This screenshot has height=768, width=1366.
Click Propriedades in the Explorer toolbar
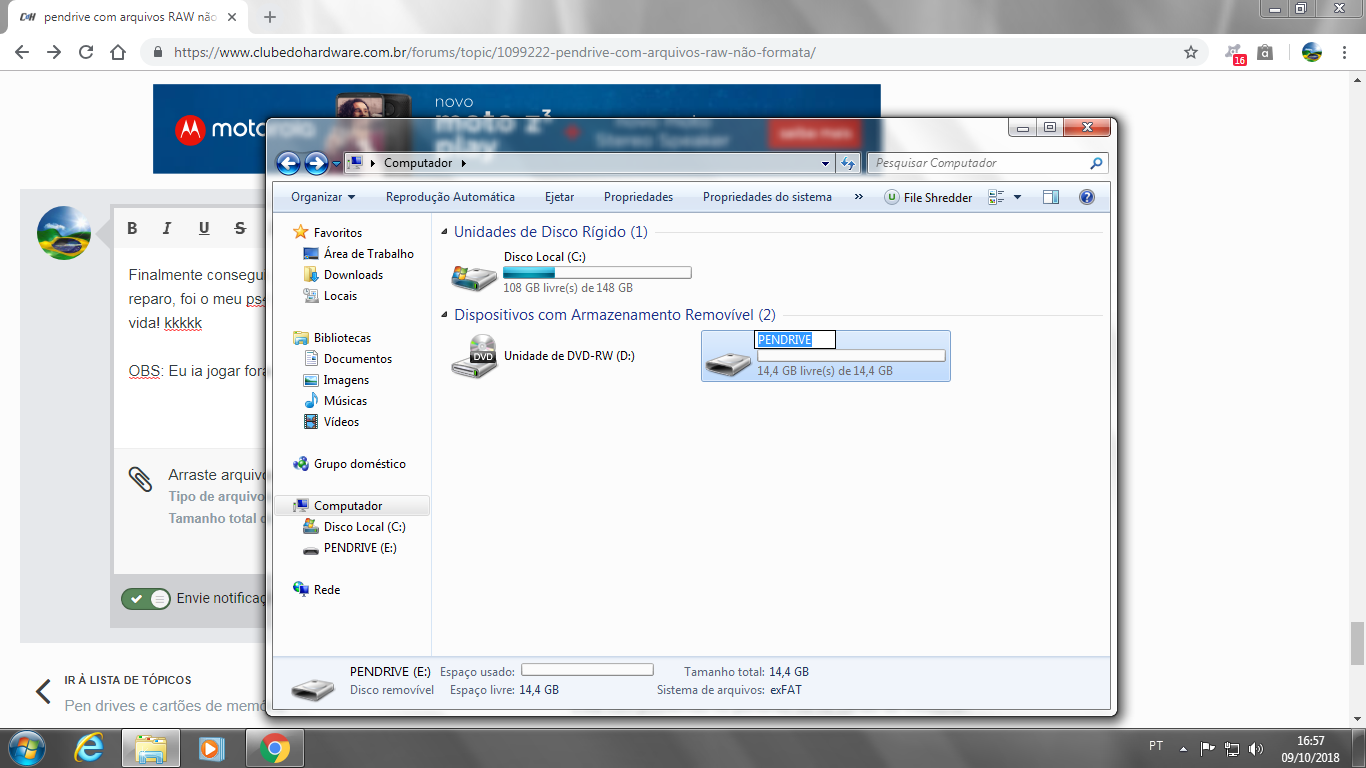pos(638,197)
